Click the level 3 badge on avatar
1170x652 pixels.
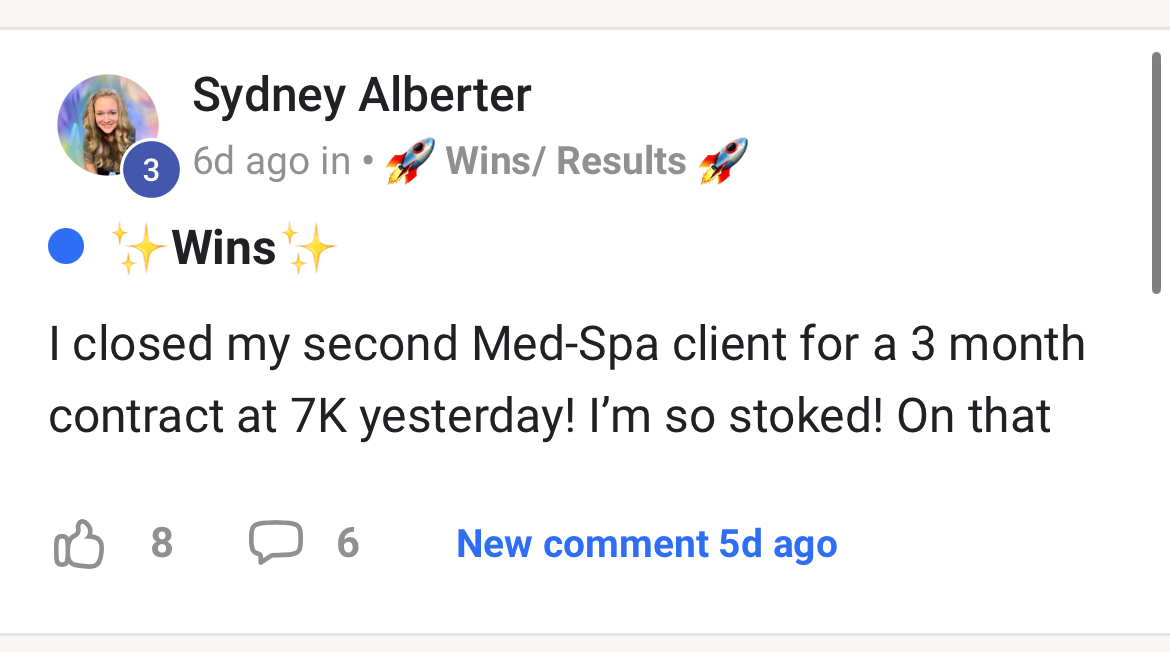click(151, 170)
